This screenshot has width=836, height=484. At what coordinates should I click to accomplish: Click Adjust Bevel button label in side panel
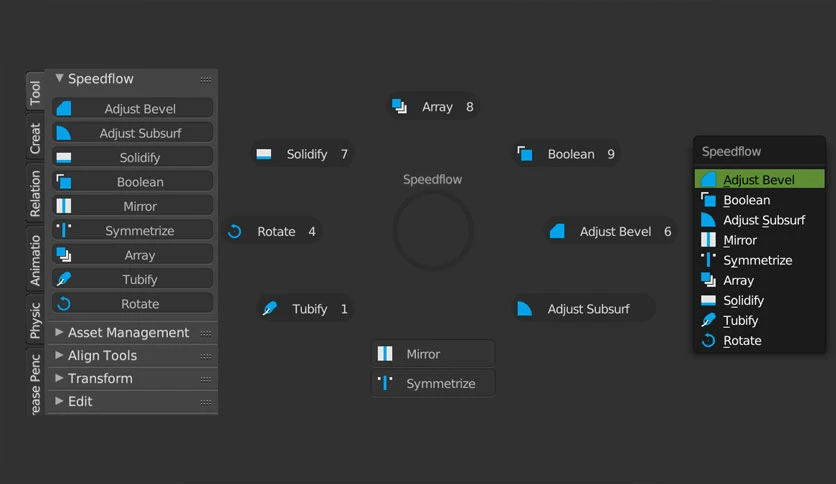coord(140,109)
